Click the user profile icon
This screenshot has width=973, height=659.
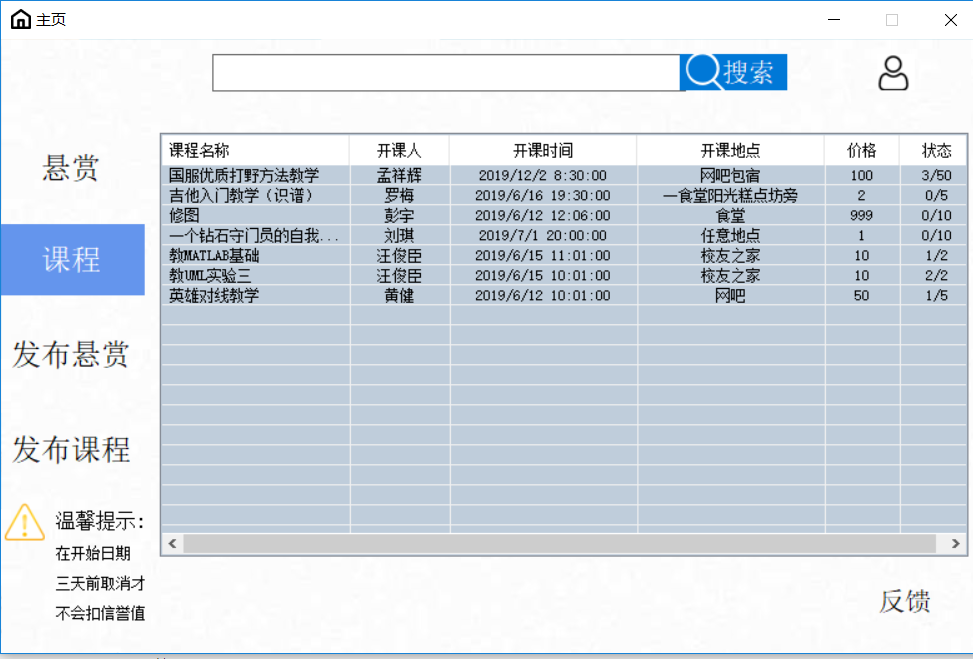coord(893,73)
